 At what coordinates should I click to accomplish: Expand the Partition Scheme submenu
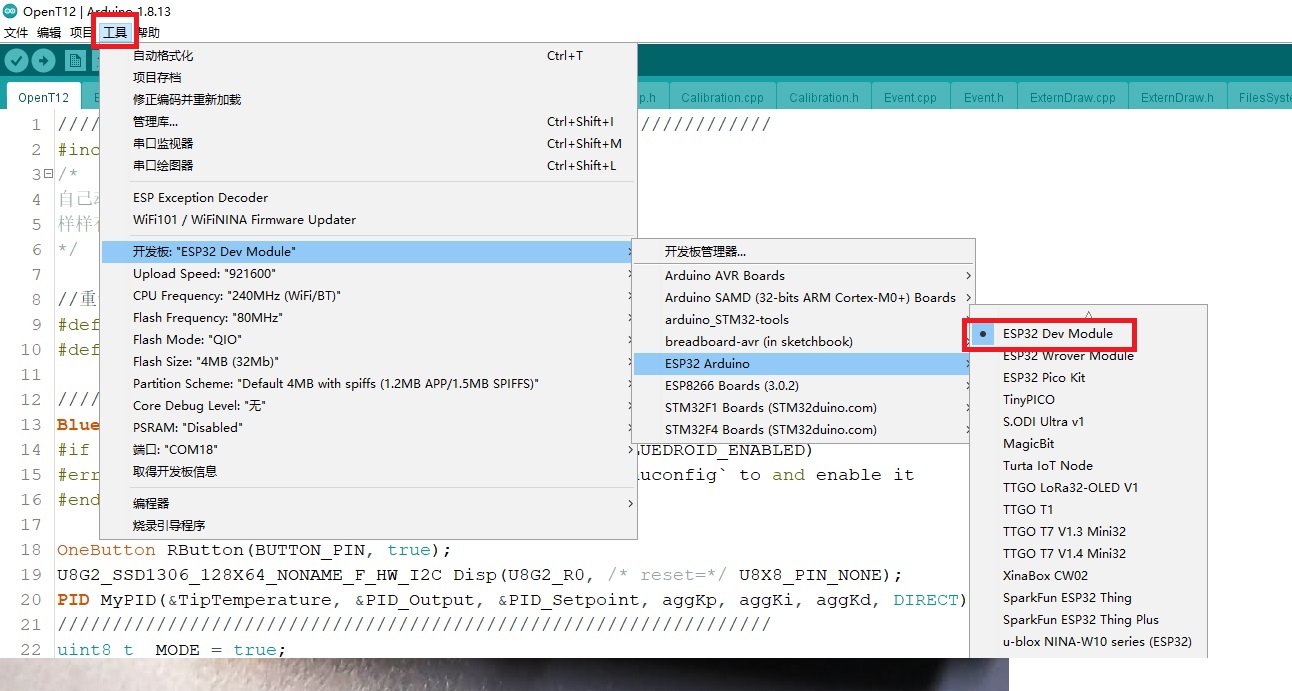(x=368, y=384)
